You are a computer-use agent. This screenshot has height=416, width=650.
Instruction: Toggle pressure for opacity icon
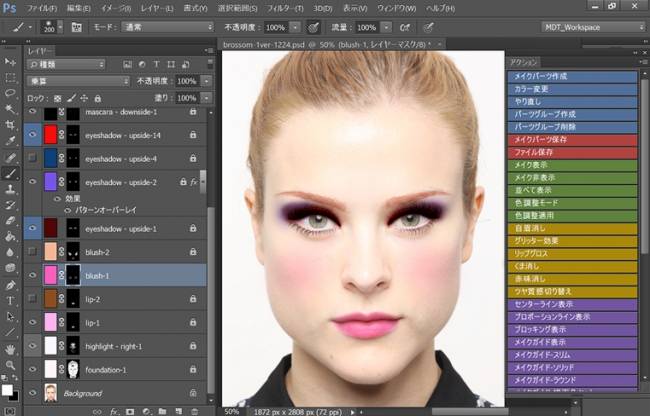click(x=313, y=27)
